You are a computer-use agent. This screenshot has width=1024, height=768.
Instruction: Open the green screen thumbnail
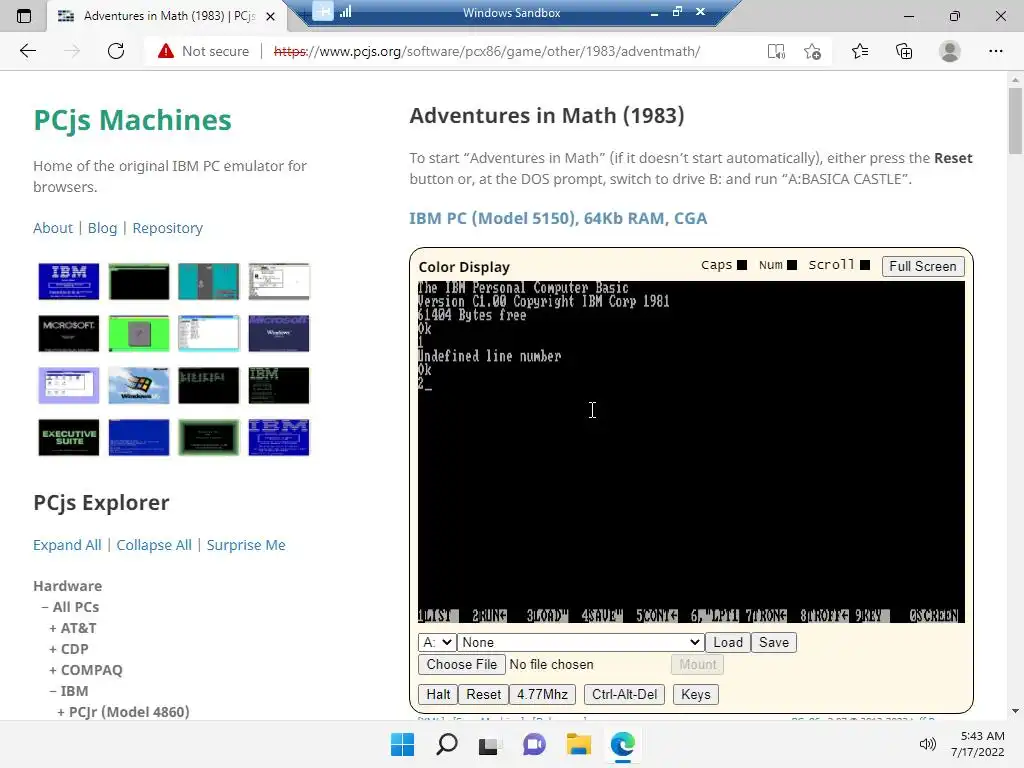pos(138,333)
